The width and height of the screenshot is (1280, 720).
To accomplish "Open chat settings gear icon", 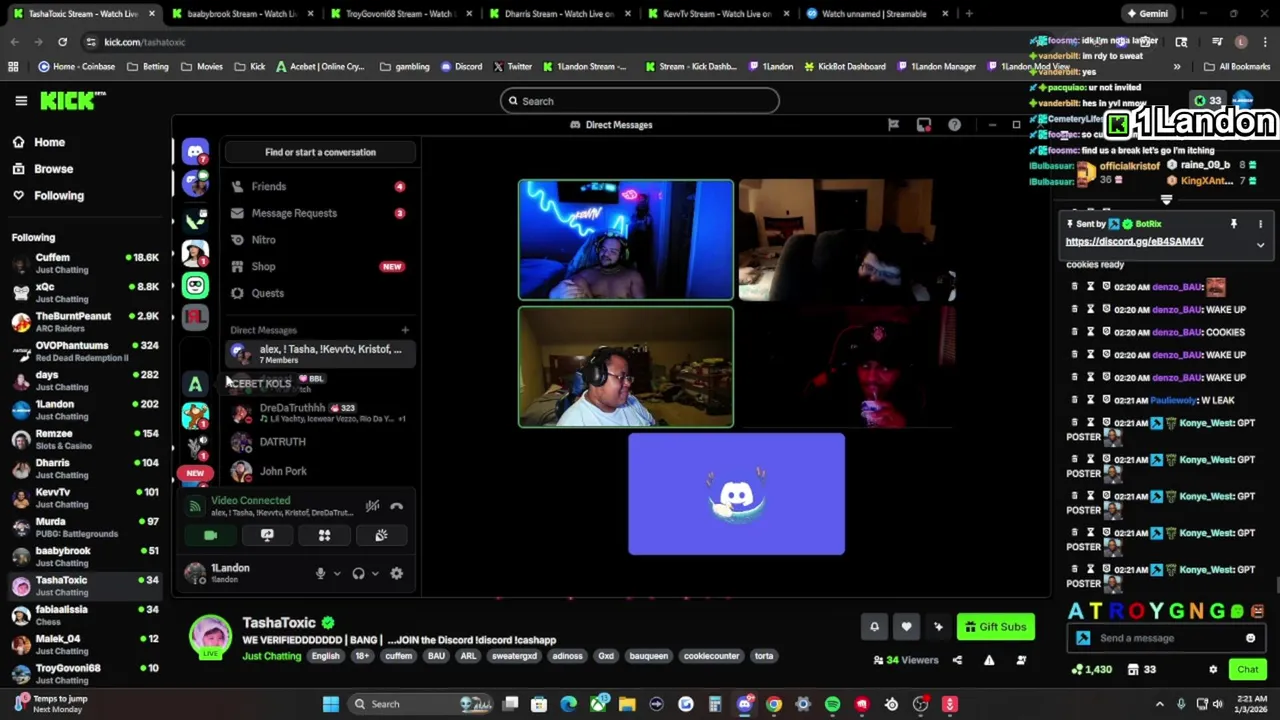I will coord(1213,670).
